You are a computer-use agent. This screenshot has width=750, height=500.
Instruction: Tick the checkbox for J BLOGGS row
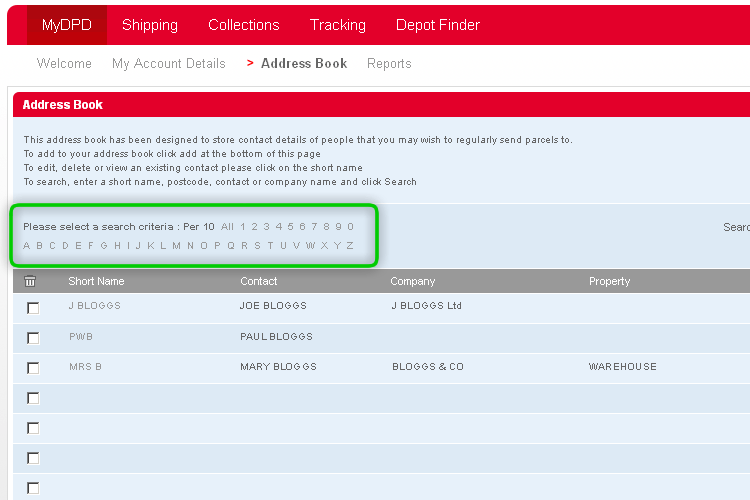coord(33,308)
